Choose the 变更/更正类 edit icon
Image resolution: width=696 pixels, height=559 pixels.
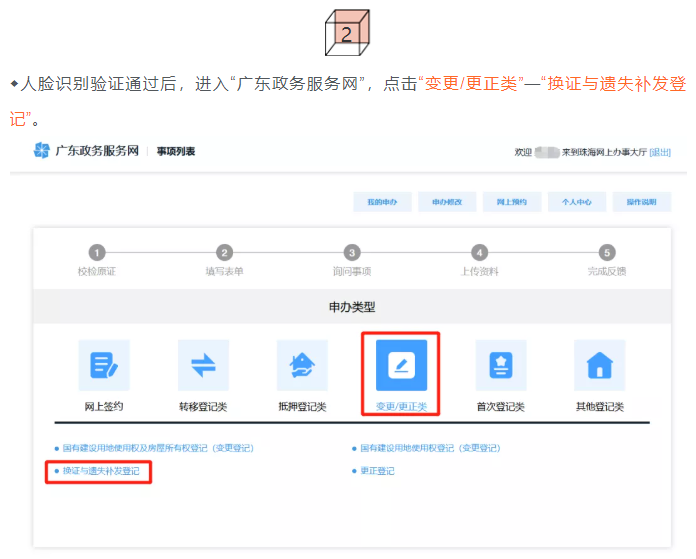coord(401,365)
